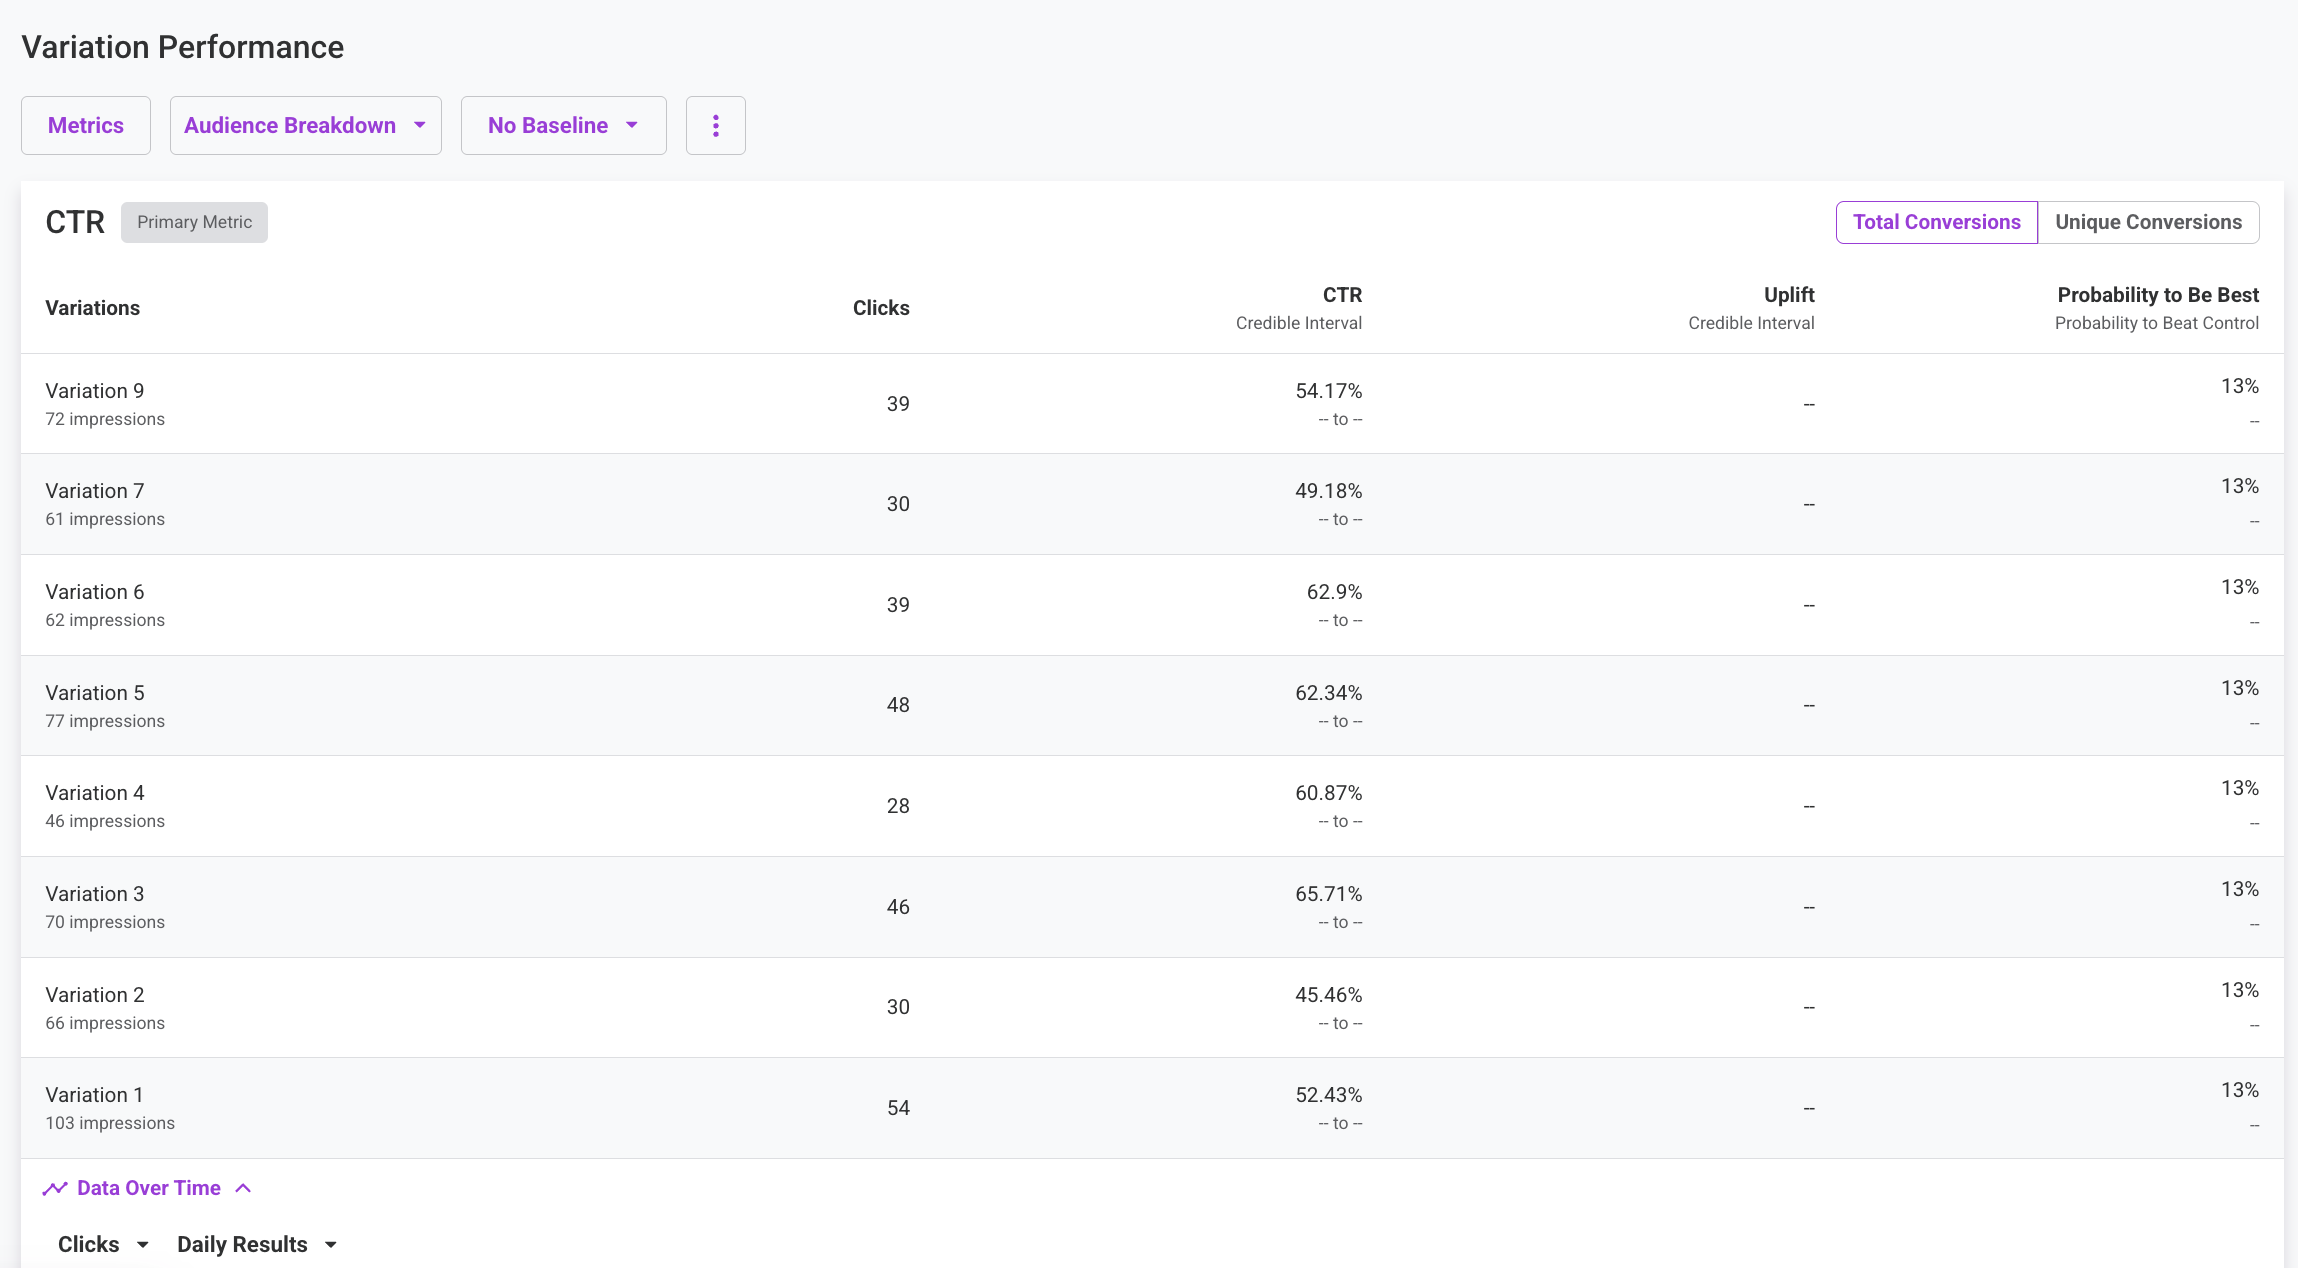2298x1268 pixels.
Task: Open the No Baseline dropdown
Action: coord(564,125)
